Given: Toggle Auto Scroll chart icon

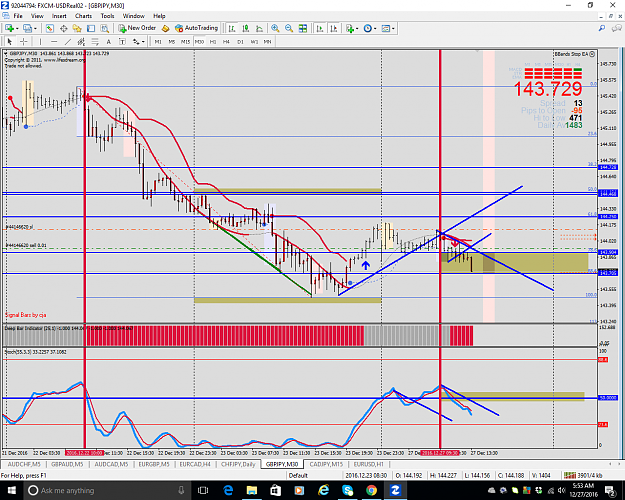Looking at the screenshot, I should pyautogui.click(x=320, y=28).
